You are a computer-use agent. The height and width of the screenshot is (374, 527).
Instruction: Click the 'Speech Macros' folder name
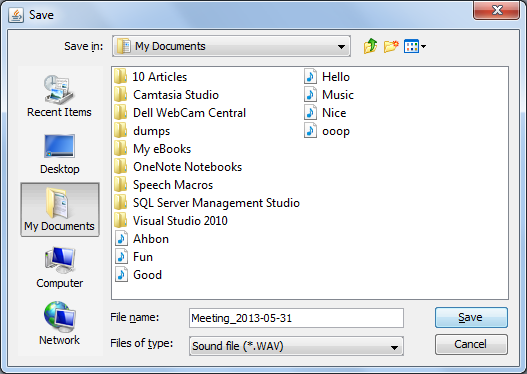(173, 185)
